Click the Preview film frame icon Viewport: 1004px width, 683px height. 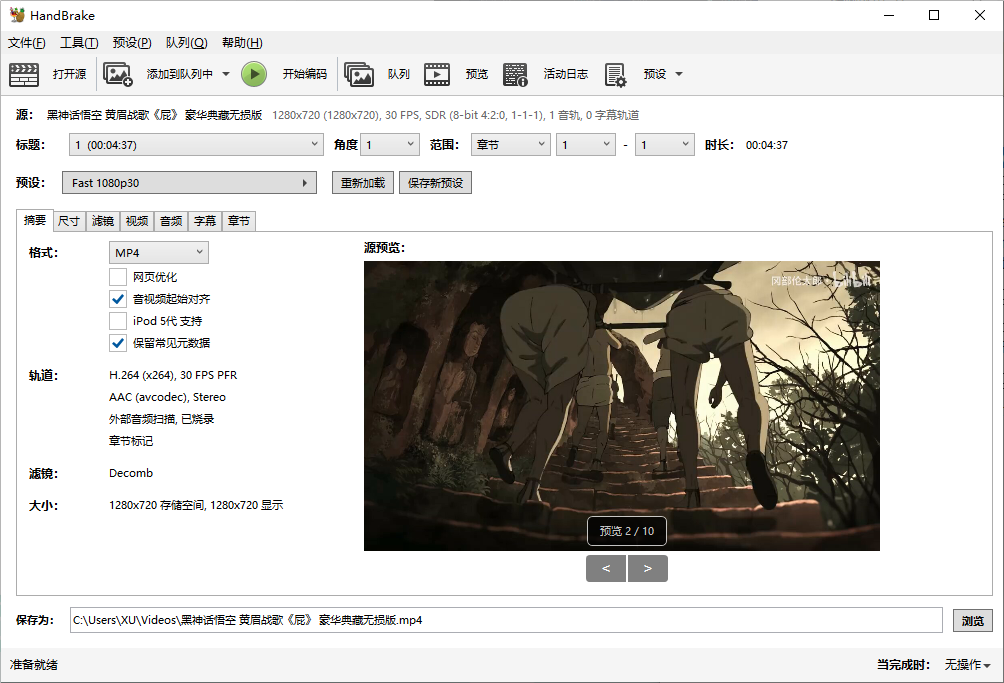point(437,74)
